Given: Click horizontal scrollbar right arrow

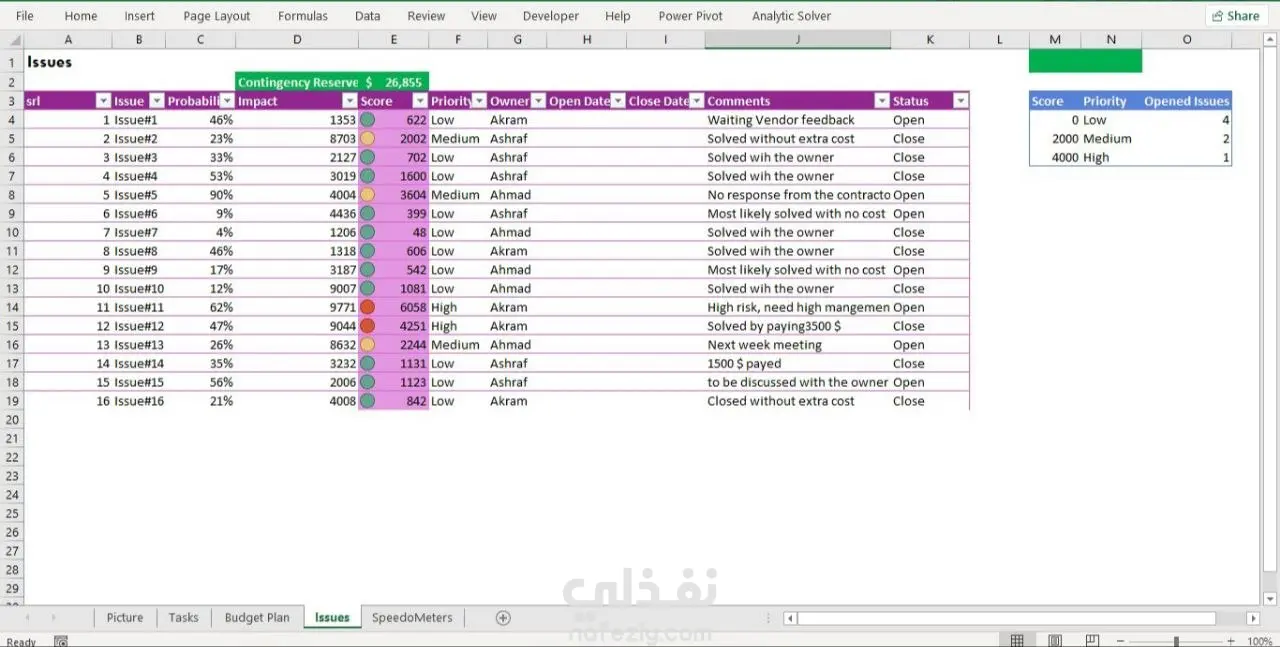Looking at the screenshot, I should [x=1253, y=619].
